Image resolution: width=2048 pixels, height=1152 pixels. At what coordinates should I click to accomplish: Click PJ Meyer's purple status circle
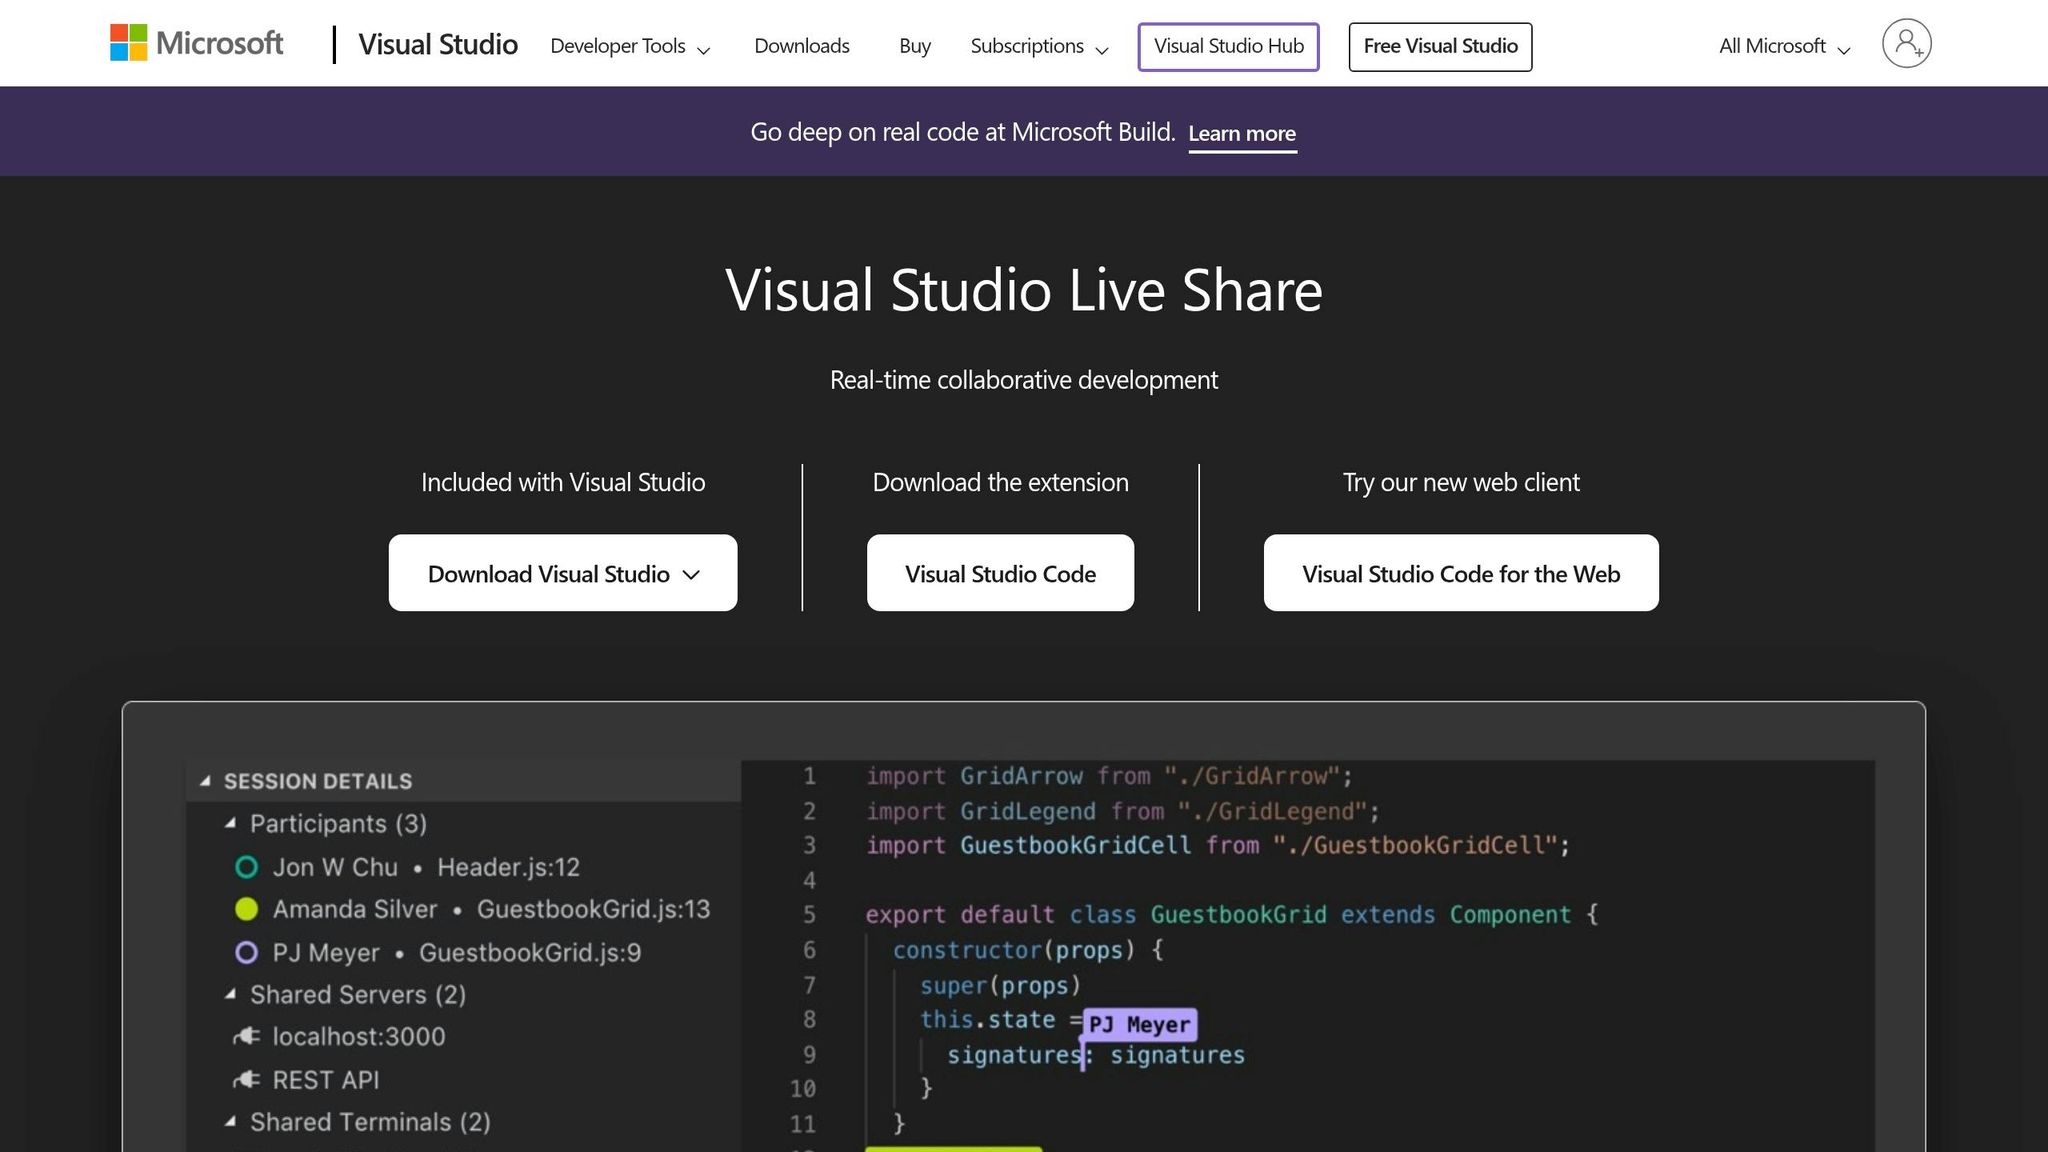(x=246, y=953)
